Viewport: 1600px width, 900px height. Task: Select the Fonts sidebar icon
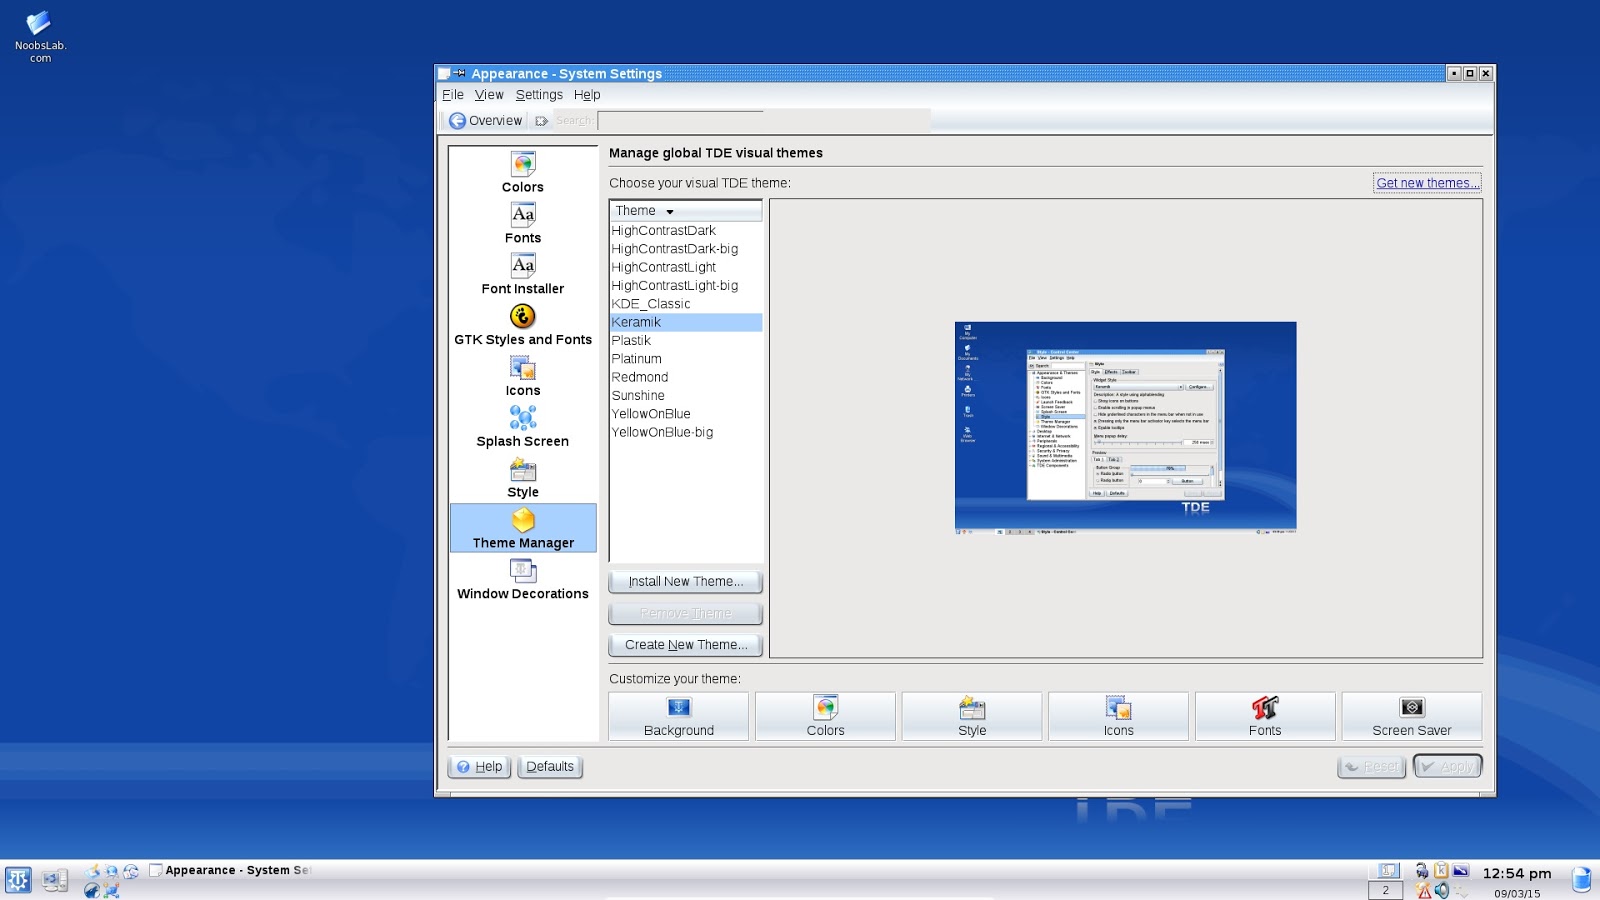point(522,223)
